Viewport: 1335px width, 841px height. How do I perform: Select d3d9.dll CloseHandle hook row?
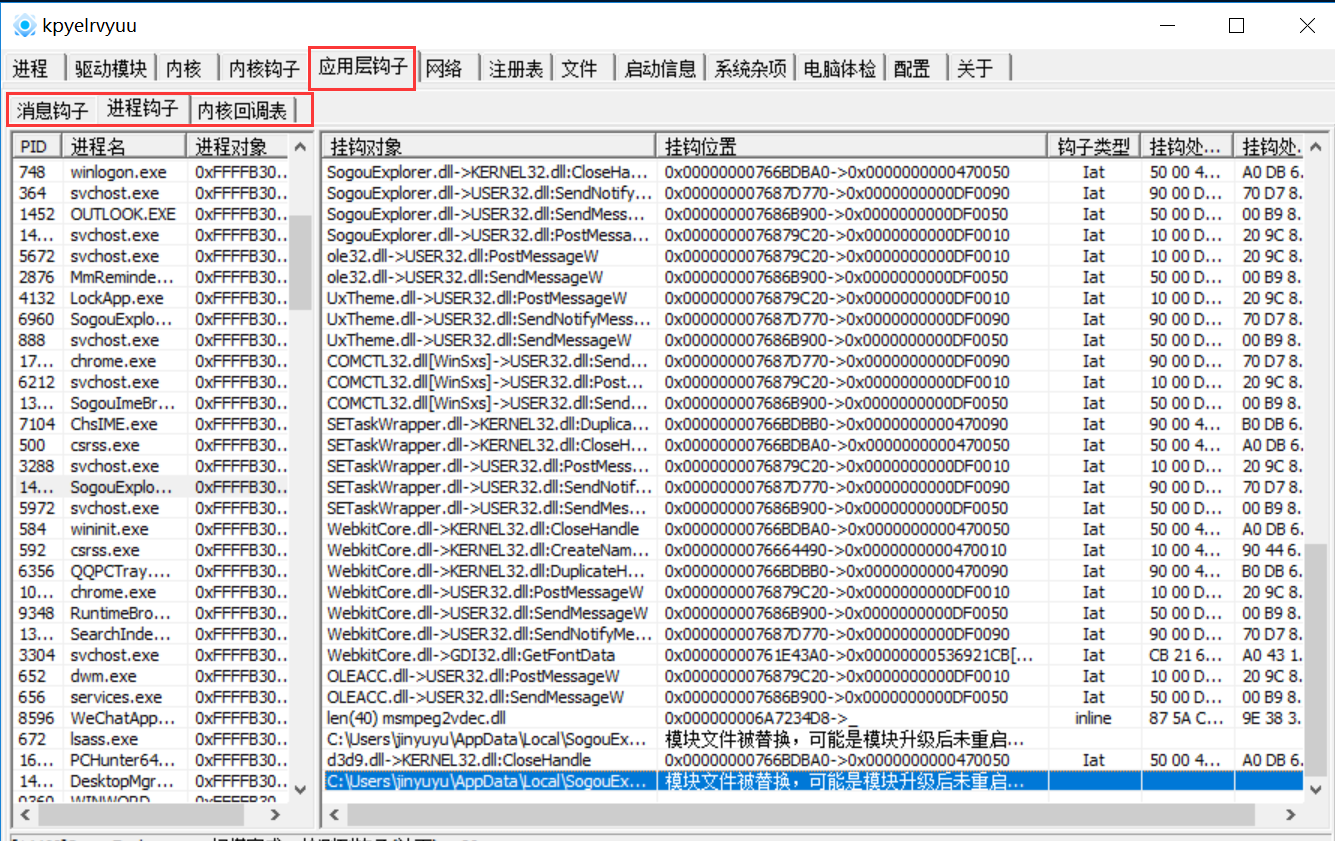click(814, 760)
